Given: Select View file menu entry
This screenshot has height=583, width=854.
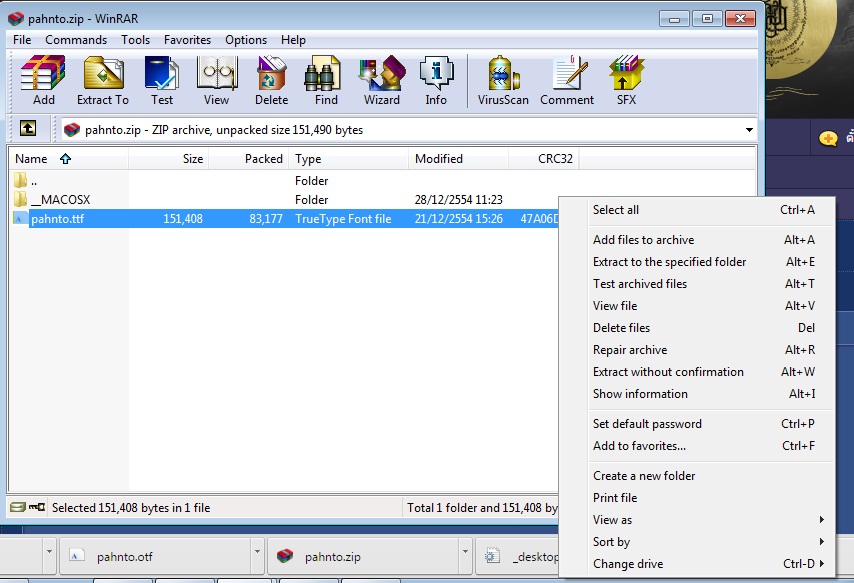Looking at the screenshot, I should (x=697, y=306).
